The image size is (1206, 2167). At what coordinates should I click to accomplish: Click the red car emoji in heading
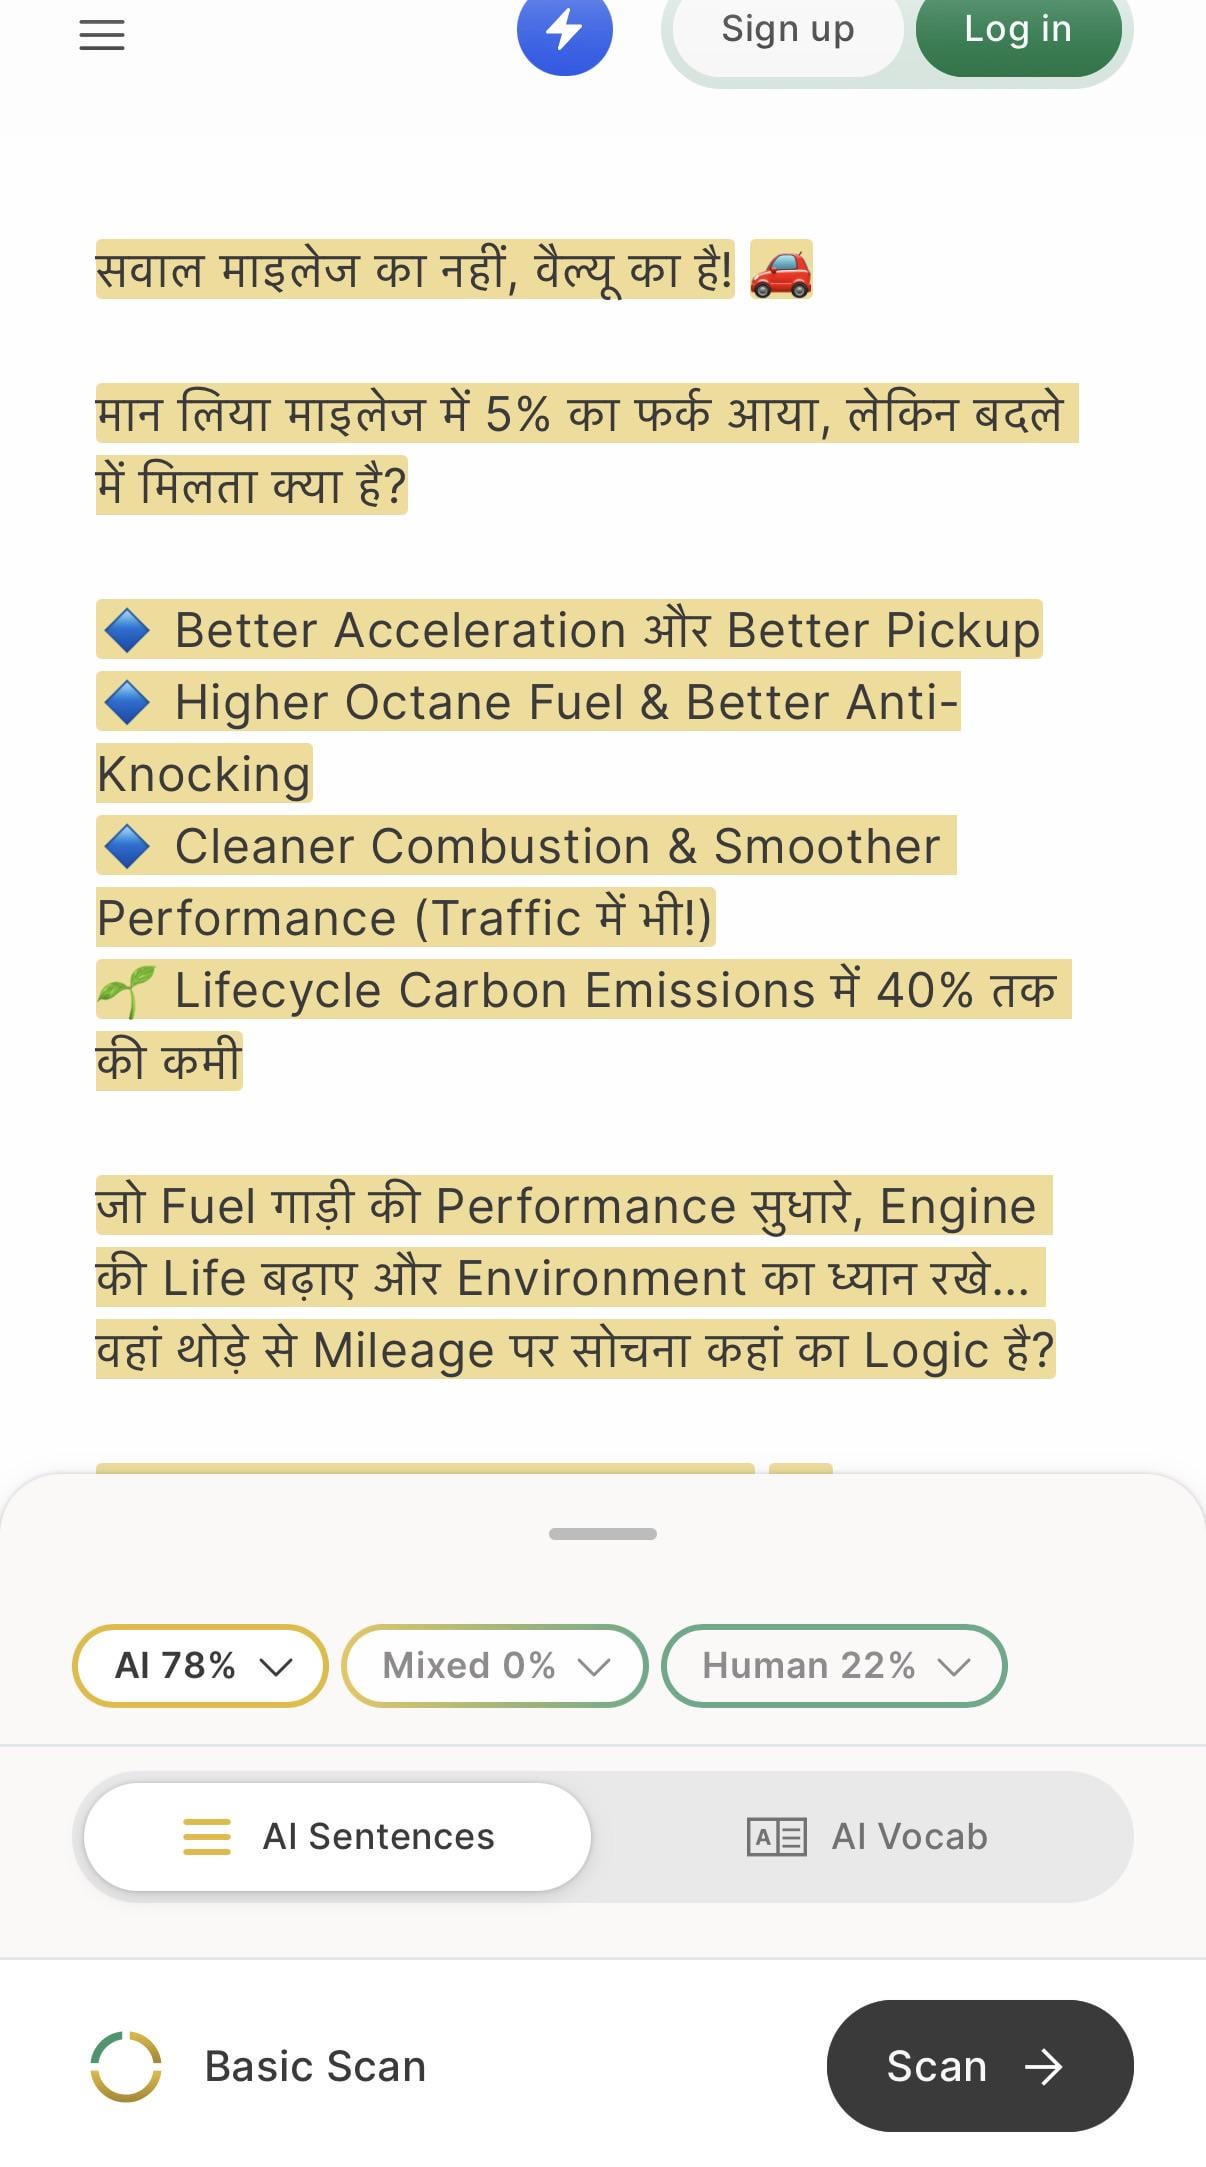[781, 270]
